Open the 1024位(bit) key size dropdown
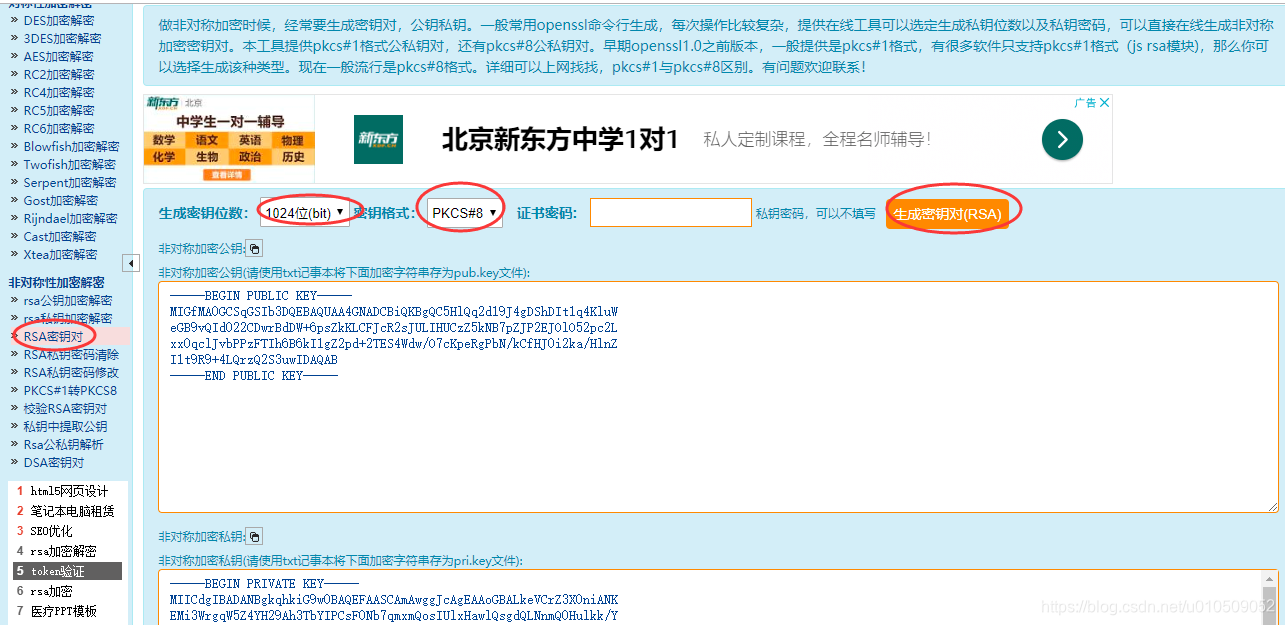 305,212
